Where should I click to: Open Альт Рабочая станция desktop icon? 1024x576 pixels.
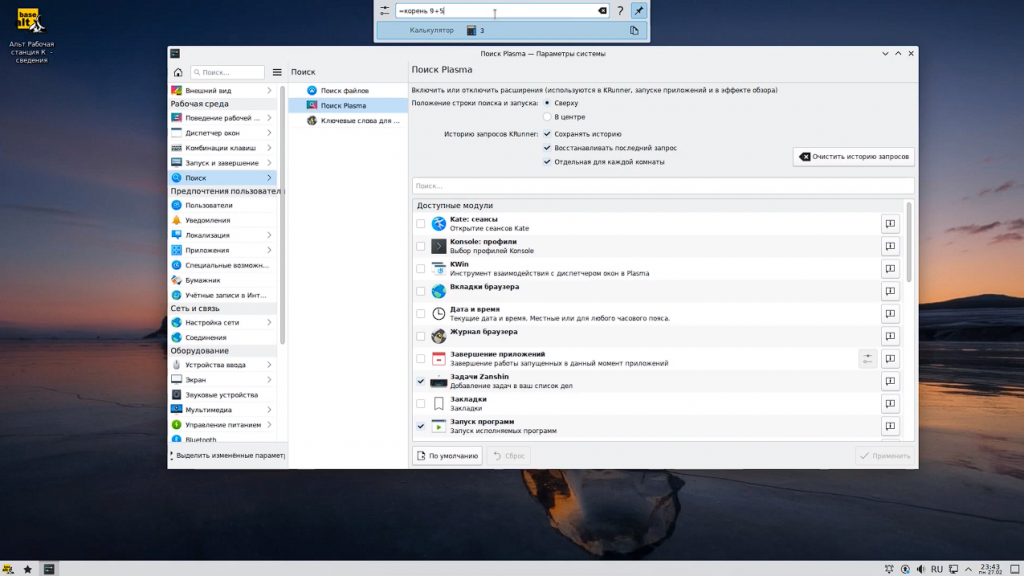click(31, 36)
